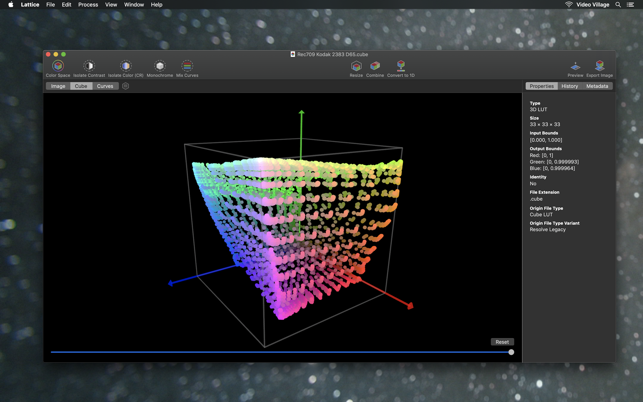Show the History panel tab
This screenshot has height=402, width=643.
569,86
